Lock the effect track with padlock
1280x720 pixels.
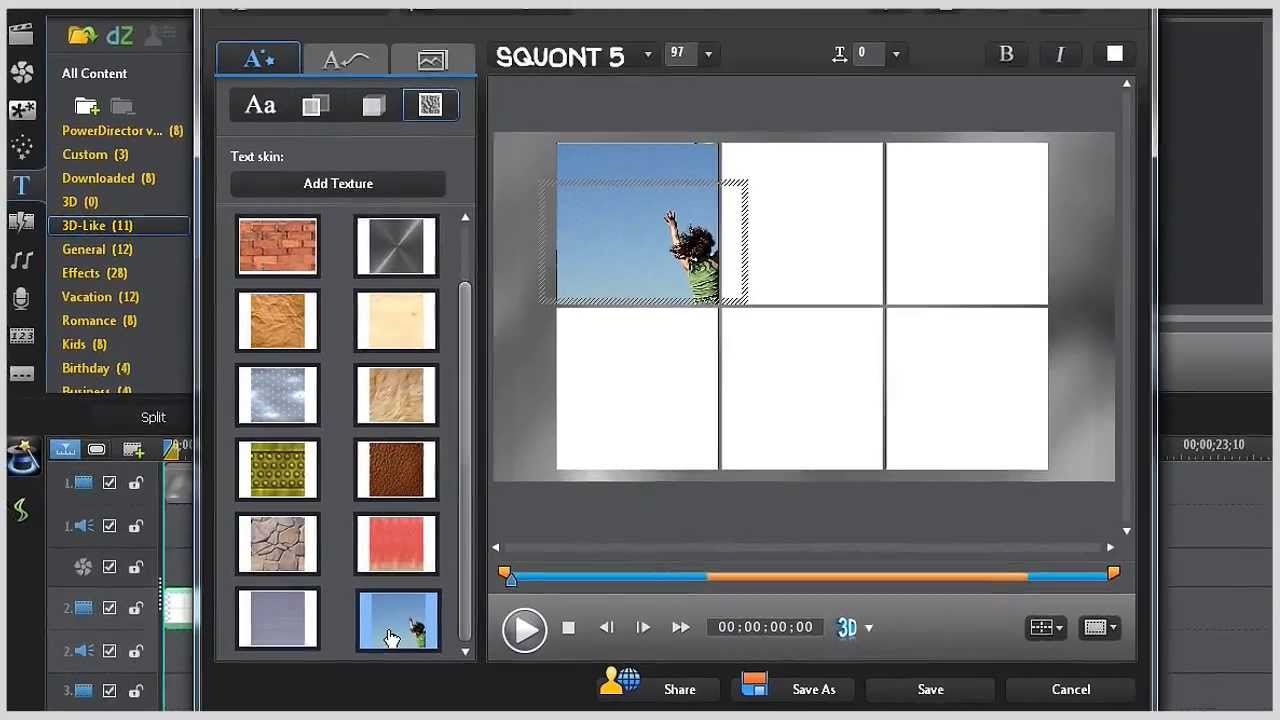(x=135, y=567)
